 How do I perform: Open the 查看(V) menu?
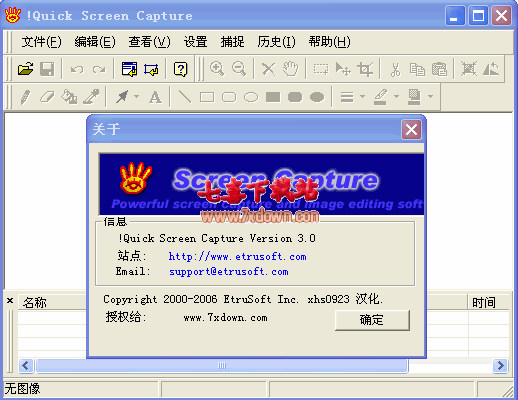click(x=149, y=42)
